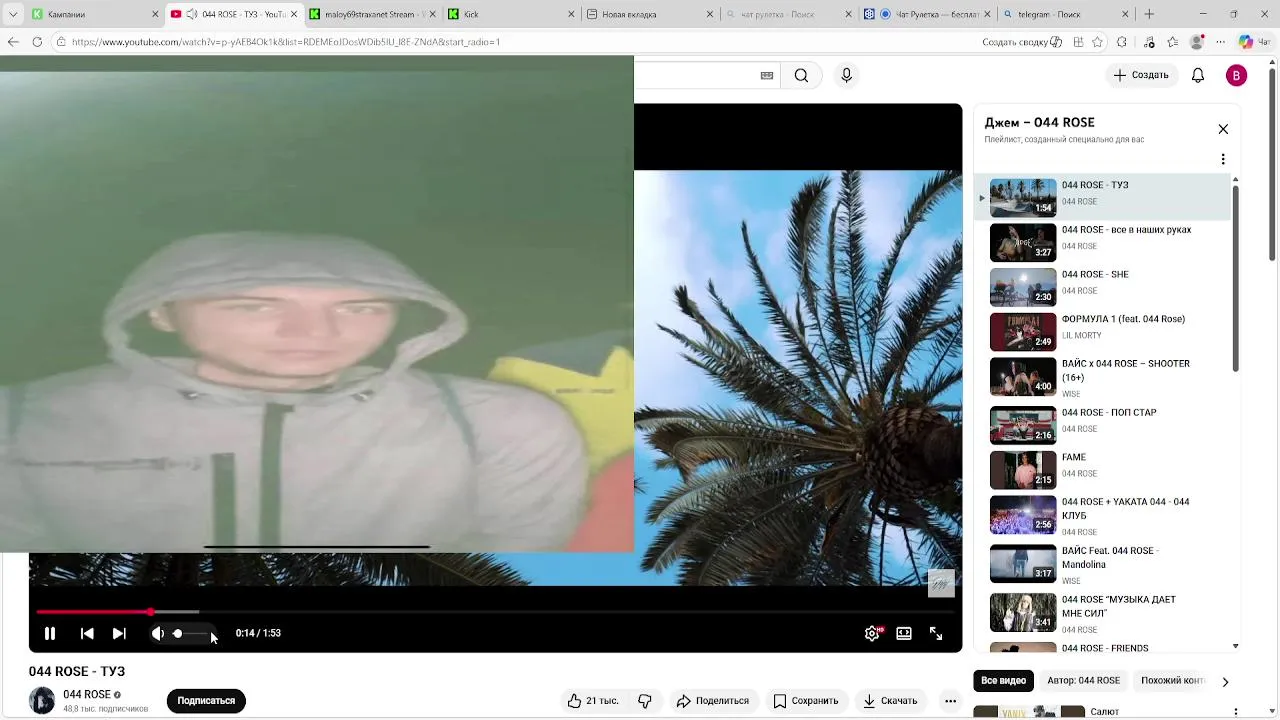Skip to next video in playlist
1280x720 pixels.
[x=119, y=633]
